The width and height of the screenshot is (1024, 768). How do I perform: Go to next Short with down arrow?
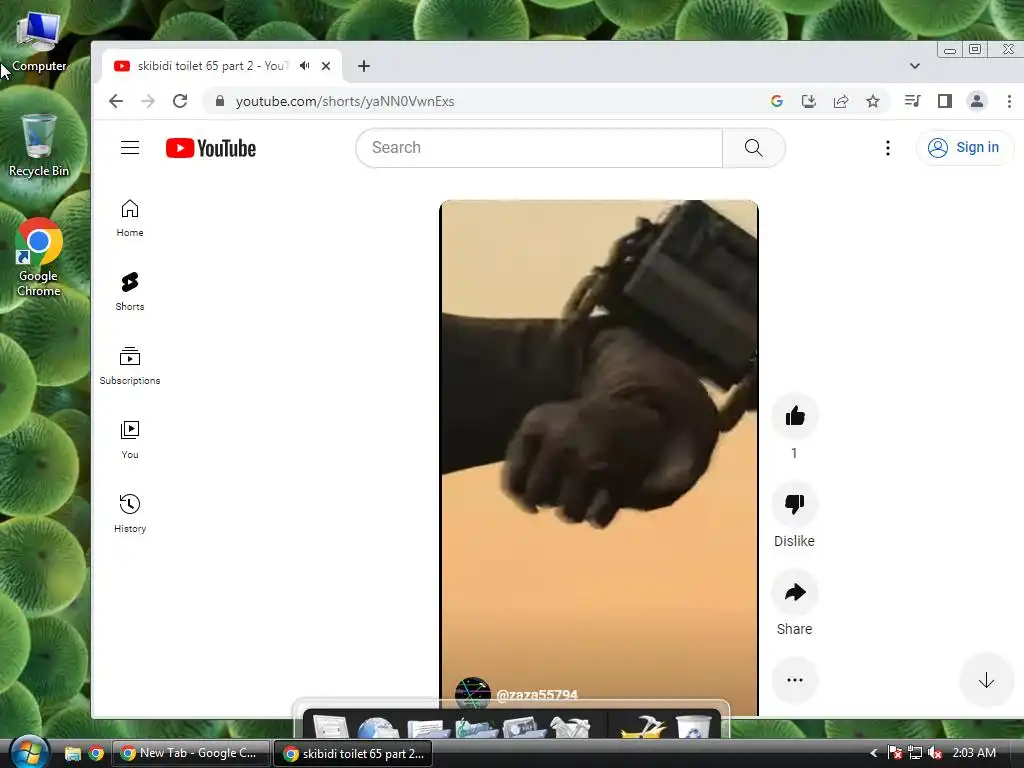coord(986,680)
